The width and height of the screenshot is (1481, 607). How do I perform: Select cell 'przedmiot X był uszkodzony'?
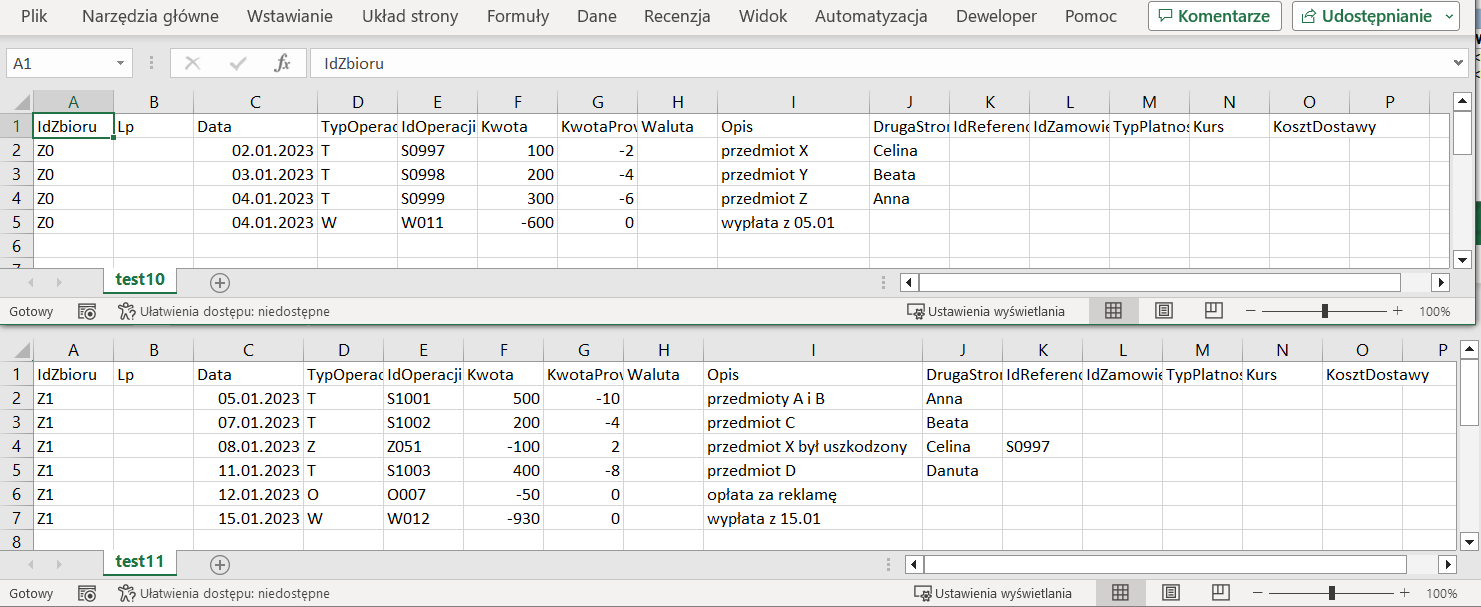coord(813,446)
